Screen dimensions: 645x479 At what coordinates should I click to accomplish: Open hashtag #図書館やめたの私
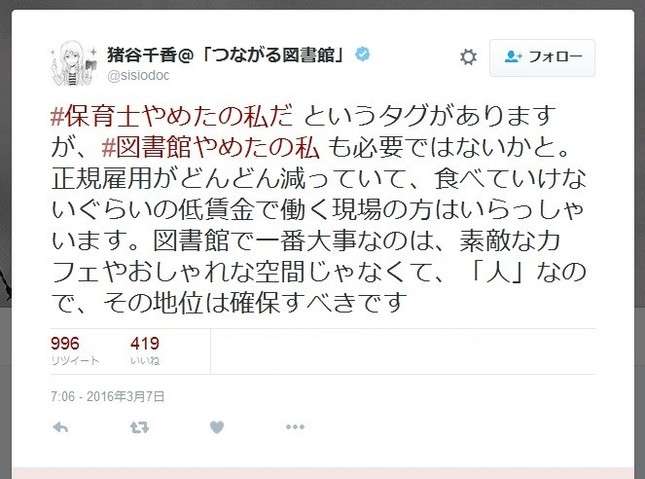tap(210, 147)
